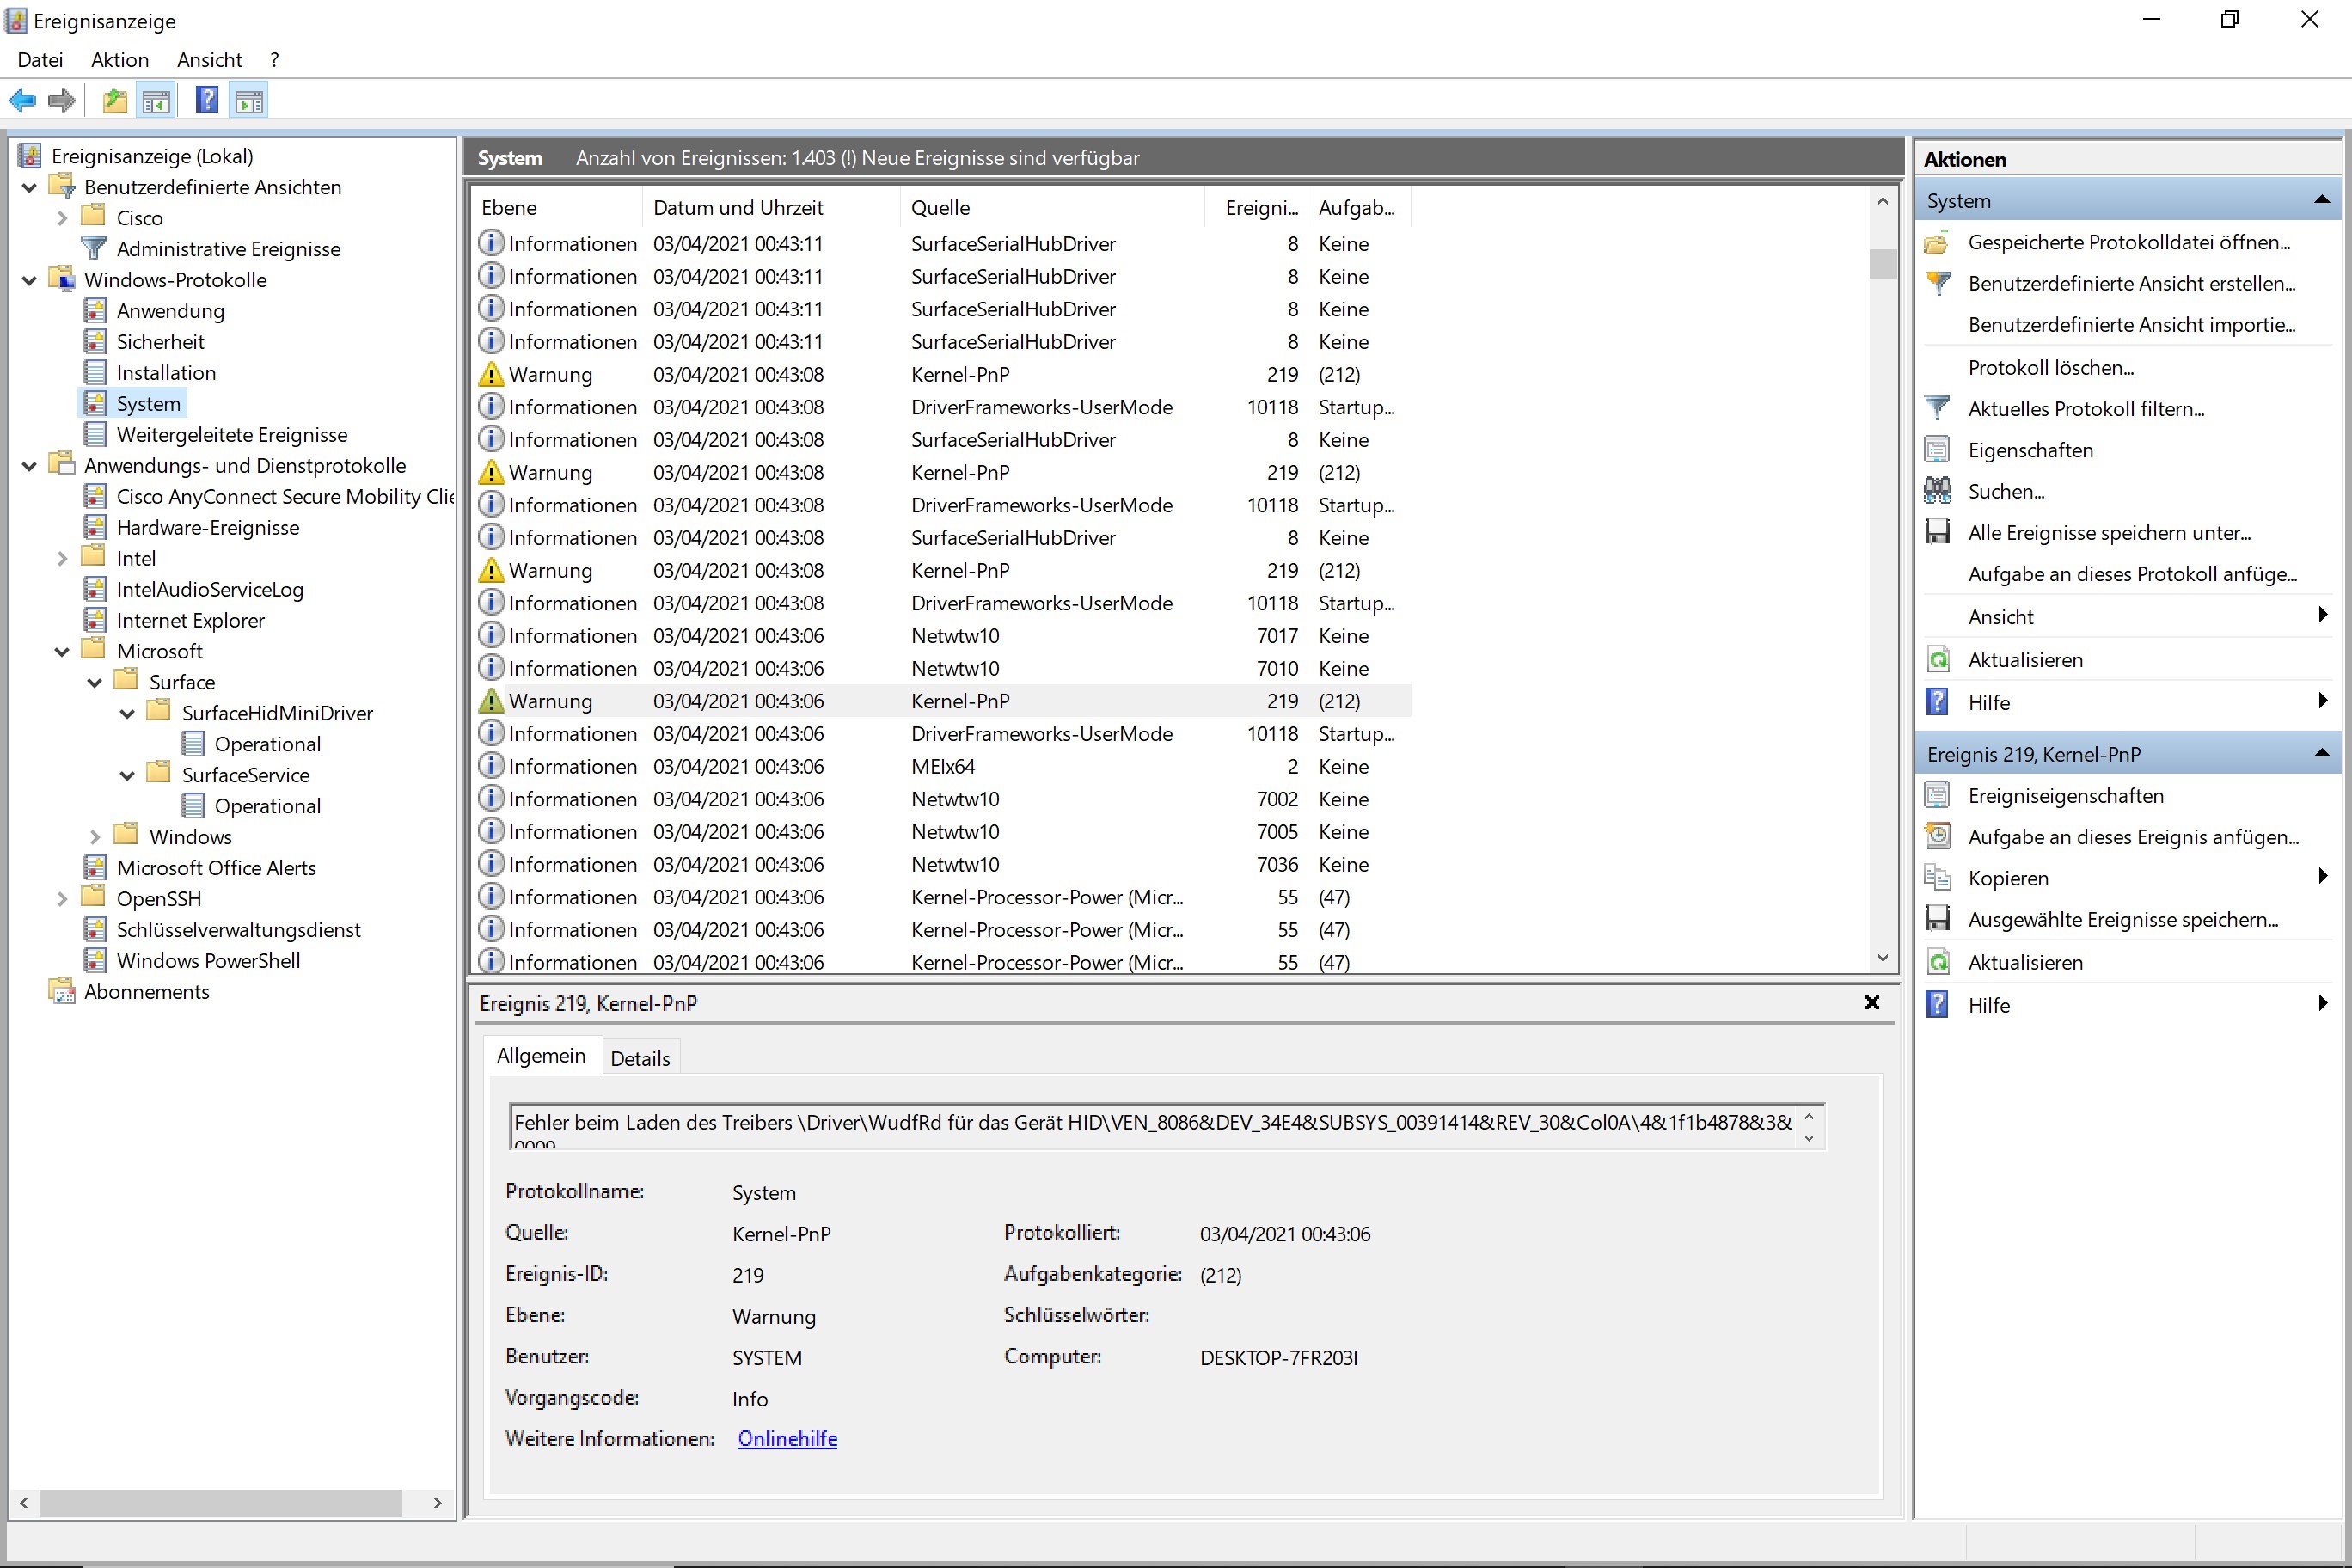Click the filter icon for Aktuelles Protokoll filtern
The image size is (2352, 1568).
point(1937,408)
